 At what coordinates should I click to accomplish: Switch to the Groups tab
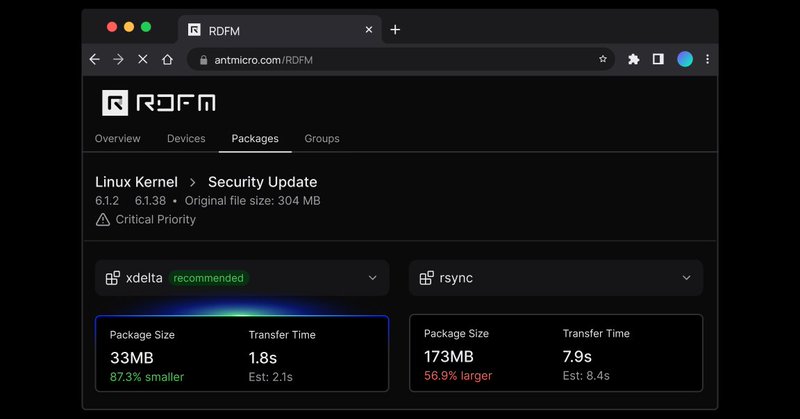click(322, 139)
